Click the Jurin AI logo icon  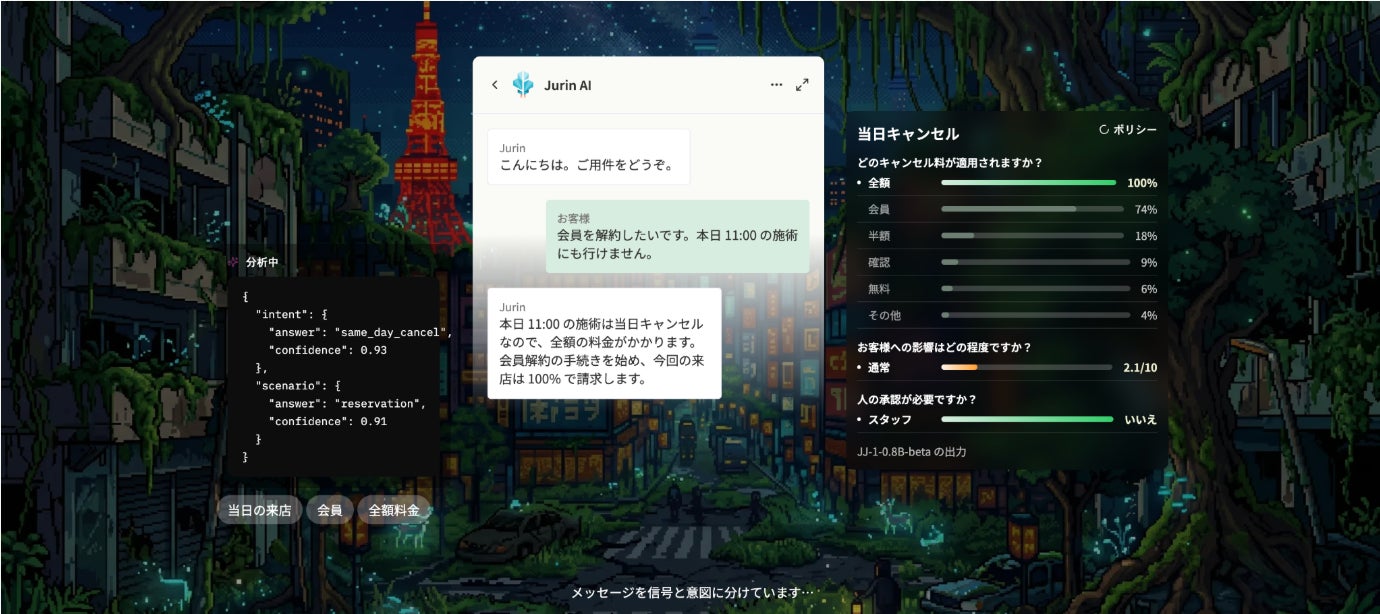point(523,85)
